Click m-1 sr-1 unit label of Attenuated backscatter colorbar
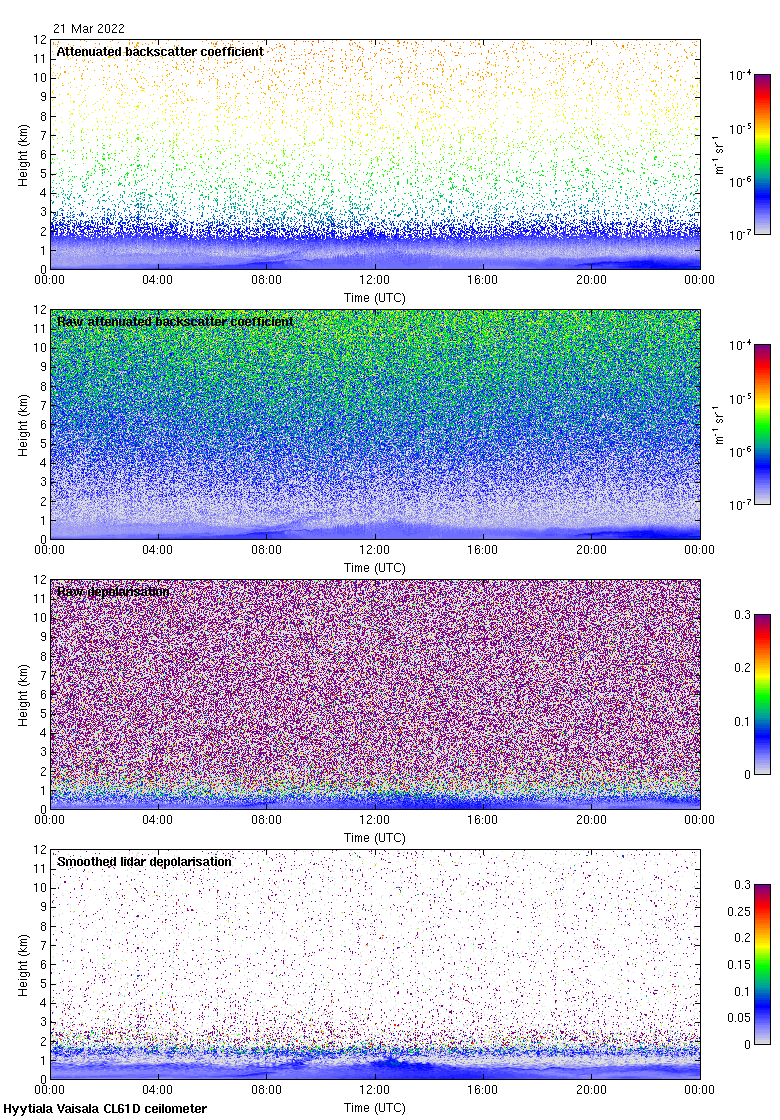The height and width of the screenshot is (1120, 780). coord(718,154)
